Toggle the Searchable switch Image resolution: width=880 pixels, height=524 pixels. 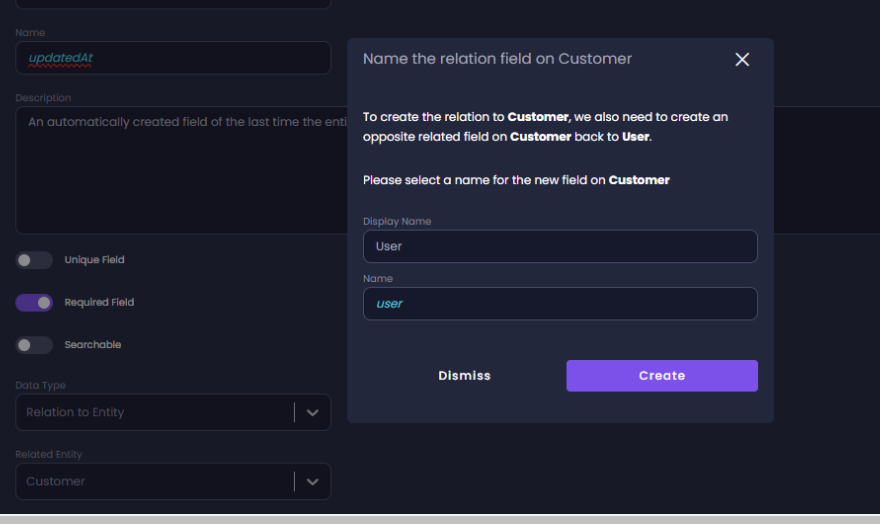click(34, 345)
